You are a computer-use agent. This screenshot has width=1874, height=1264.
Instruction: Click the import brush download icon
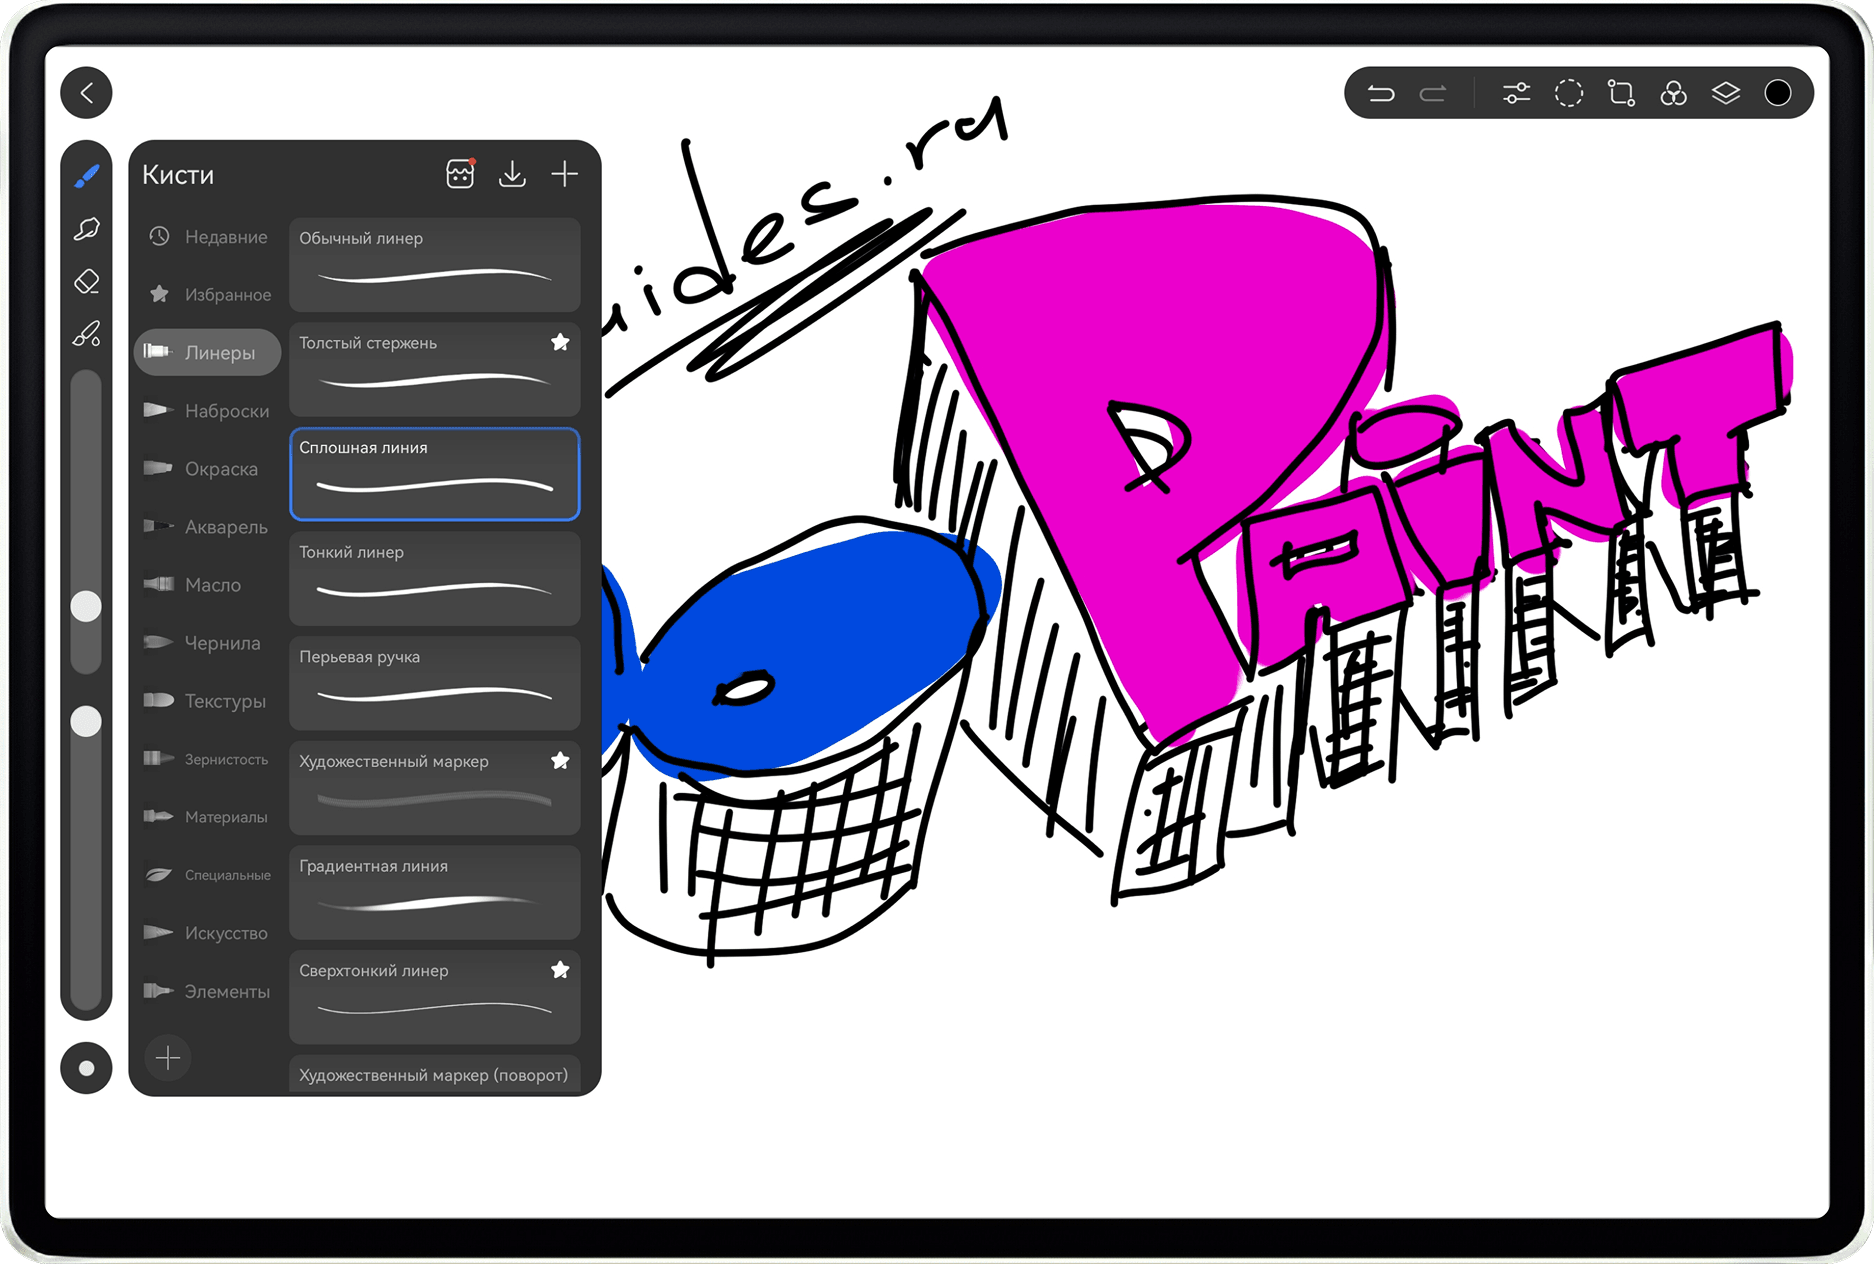click(512, 174)
